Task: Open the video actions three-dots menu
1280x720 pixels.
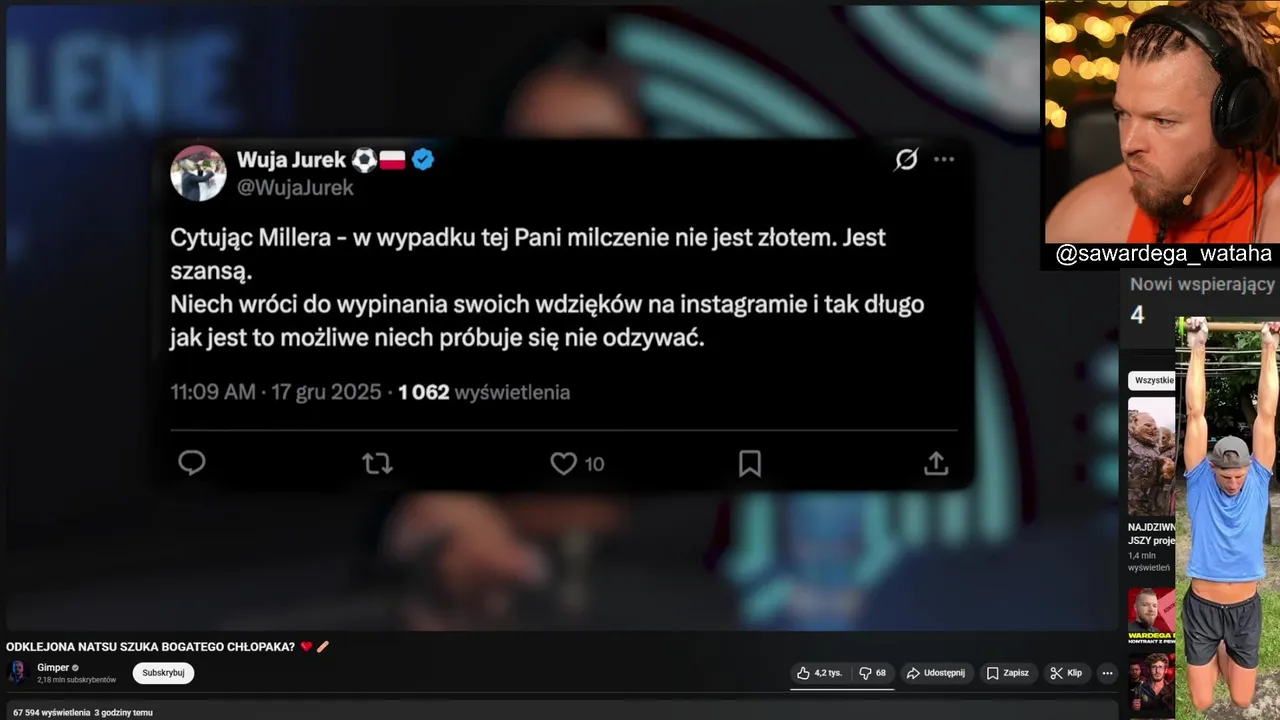Action: tap(1107, 673)
